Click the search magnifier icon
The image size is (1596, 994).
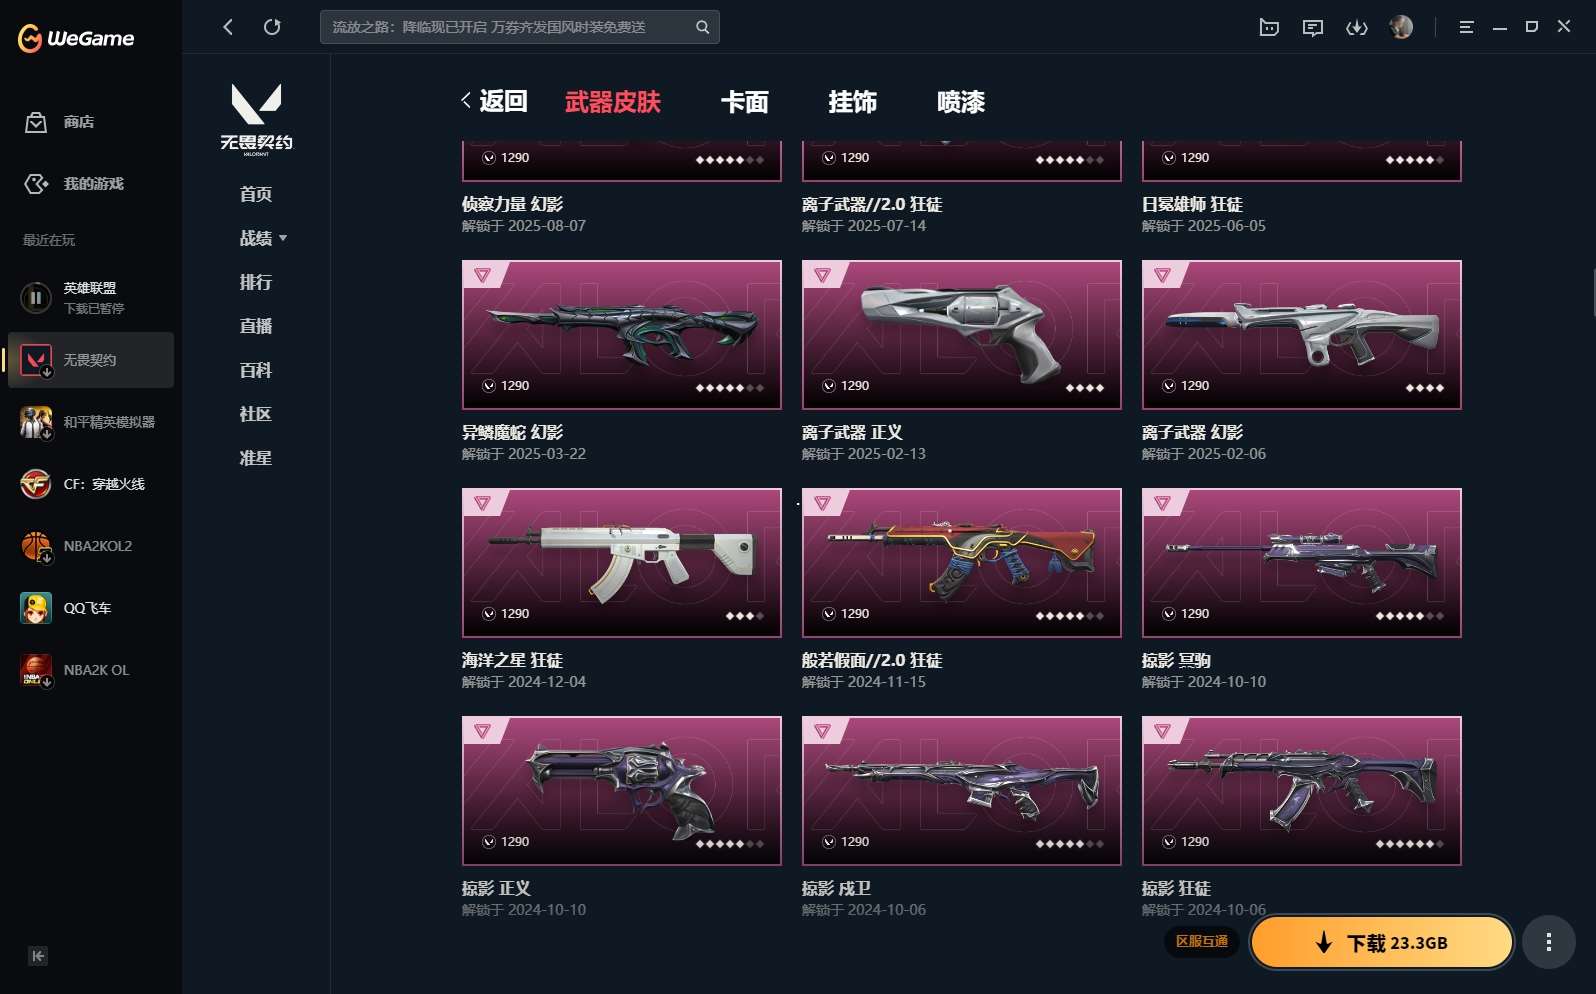pos(702,27)
